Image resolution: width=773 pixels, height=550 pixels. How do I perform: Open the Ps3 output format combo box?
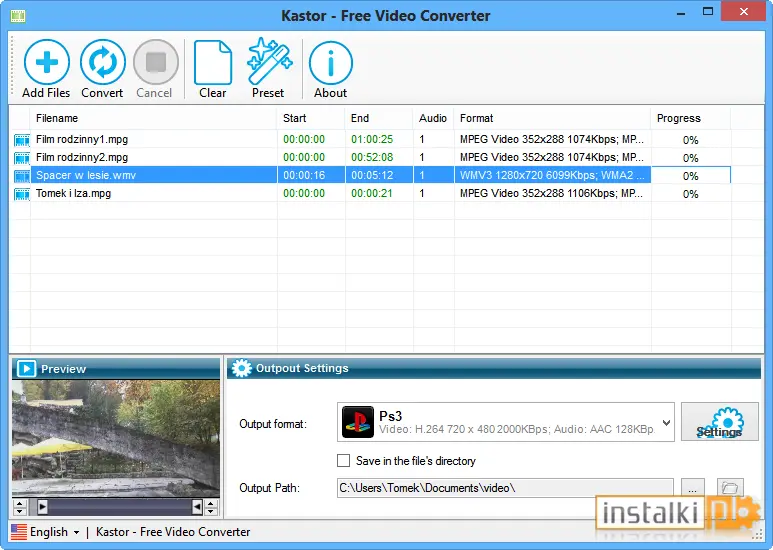click(x=506, y=422)
